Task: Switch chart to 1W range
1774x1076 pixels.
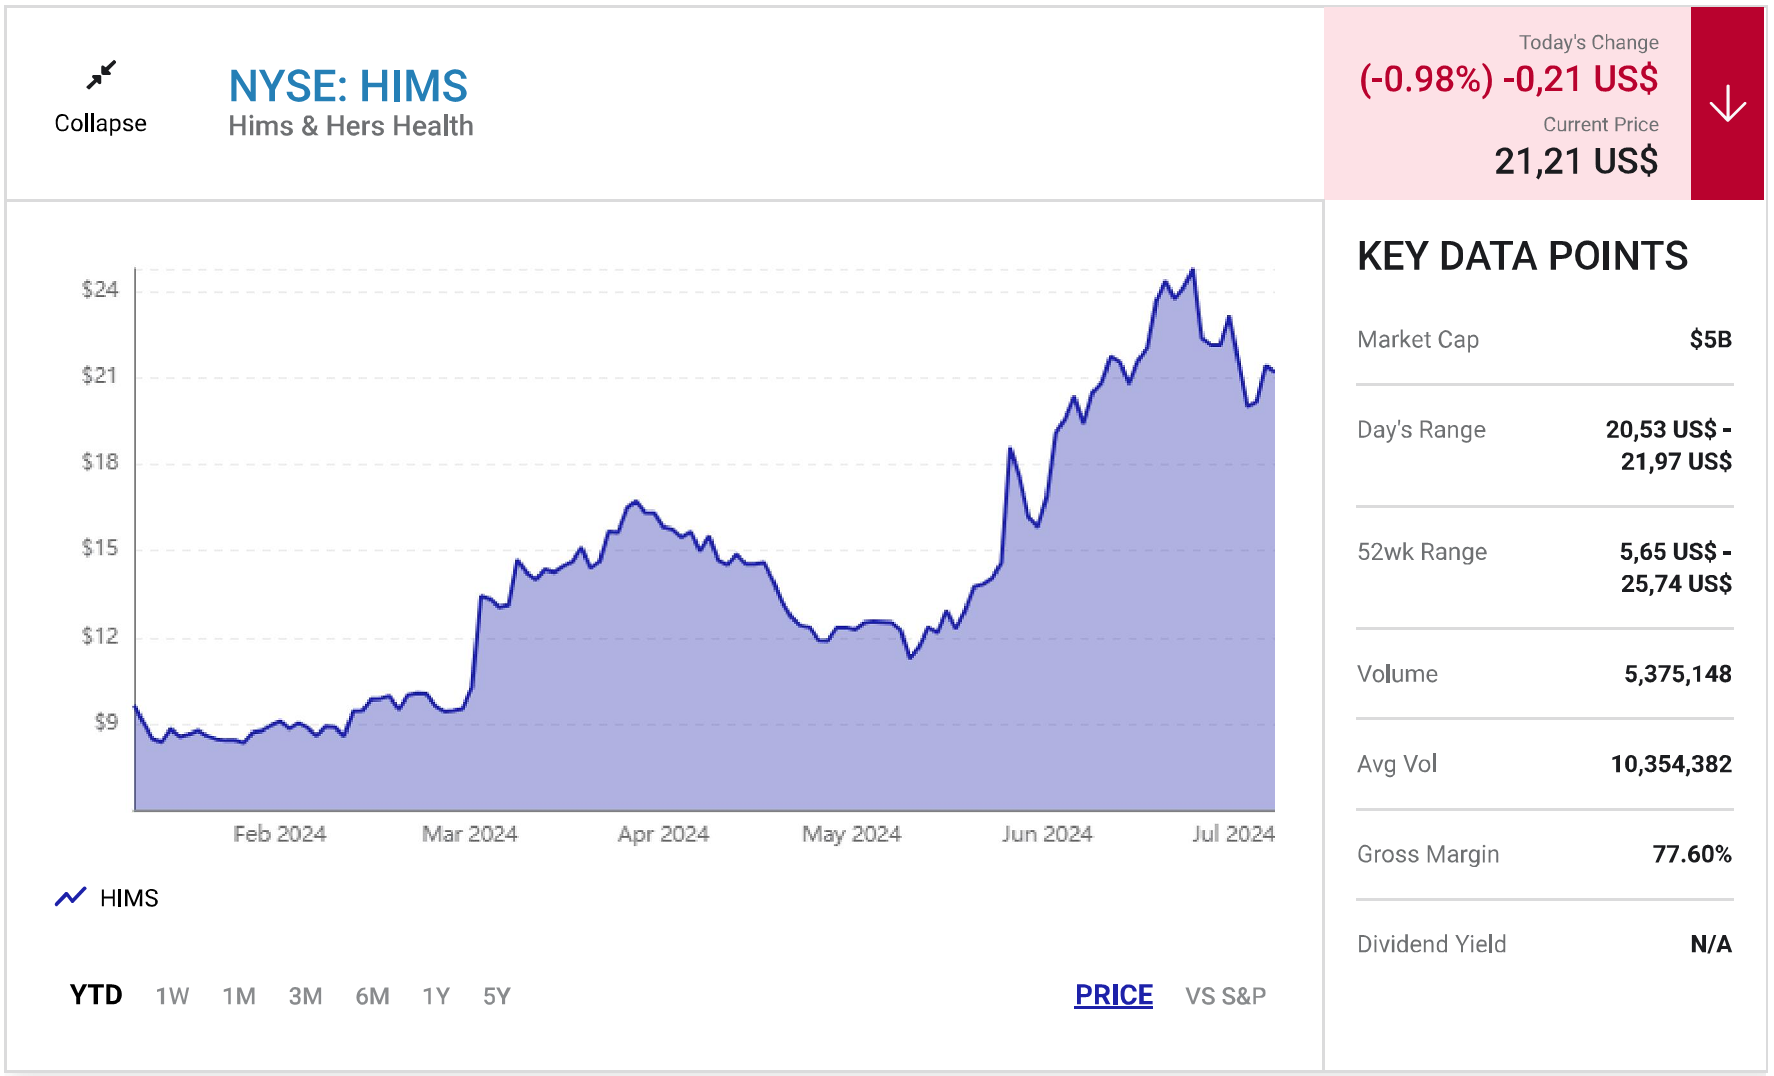Action: (172, 996)
